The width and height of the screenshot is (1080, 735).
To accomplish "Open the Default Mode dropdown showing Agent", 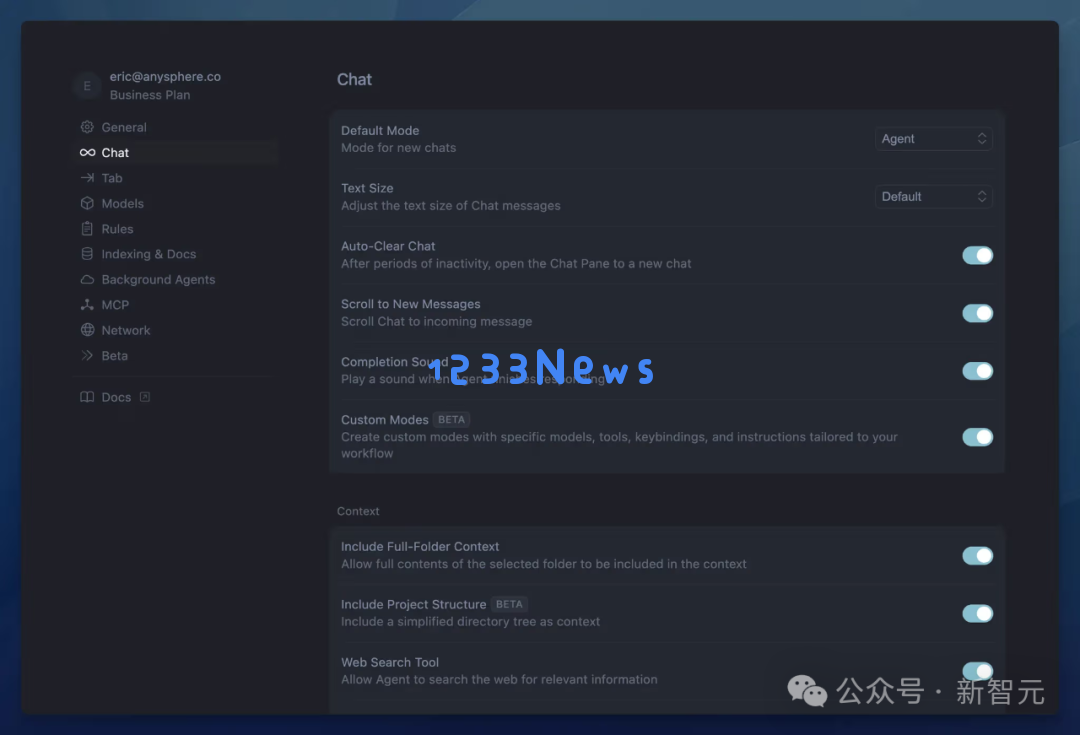I will click(x=933, y=138).
